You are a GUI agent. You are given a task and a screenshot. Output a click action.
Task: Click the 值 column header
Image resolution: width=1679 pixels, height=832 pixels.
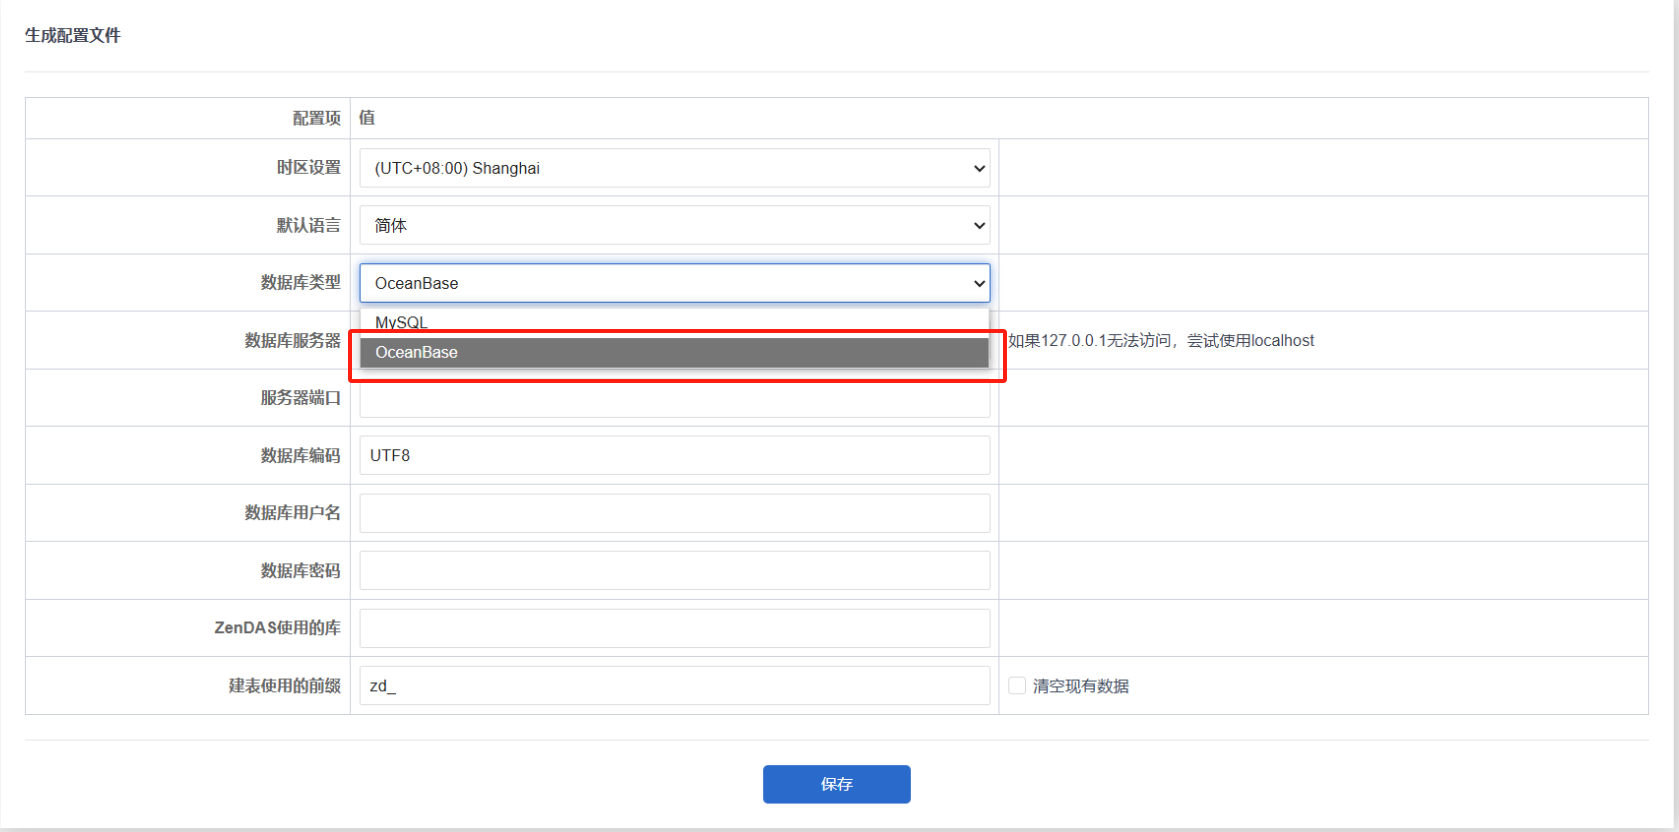367,118
